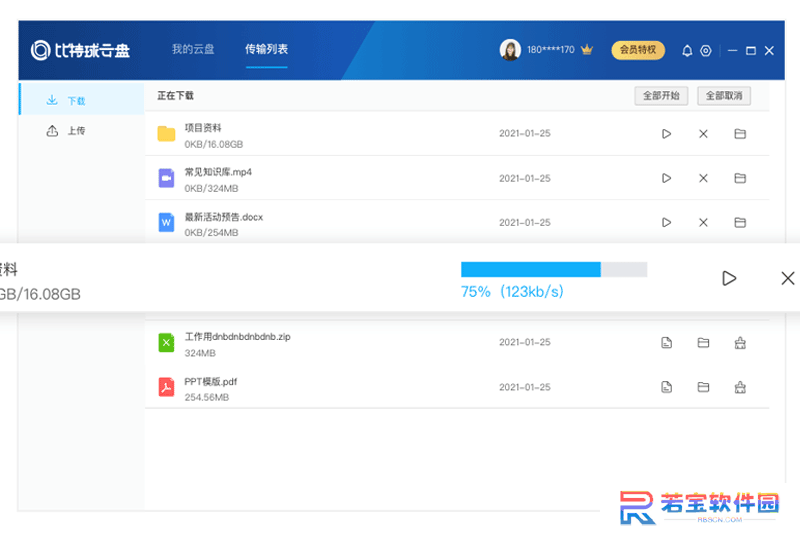Clear record icon for PPT模版.pdf
Viewport: 800px width, 533px height.
click(740, 387)
